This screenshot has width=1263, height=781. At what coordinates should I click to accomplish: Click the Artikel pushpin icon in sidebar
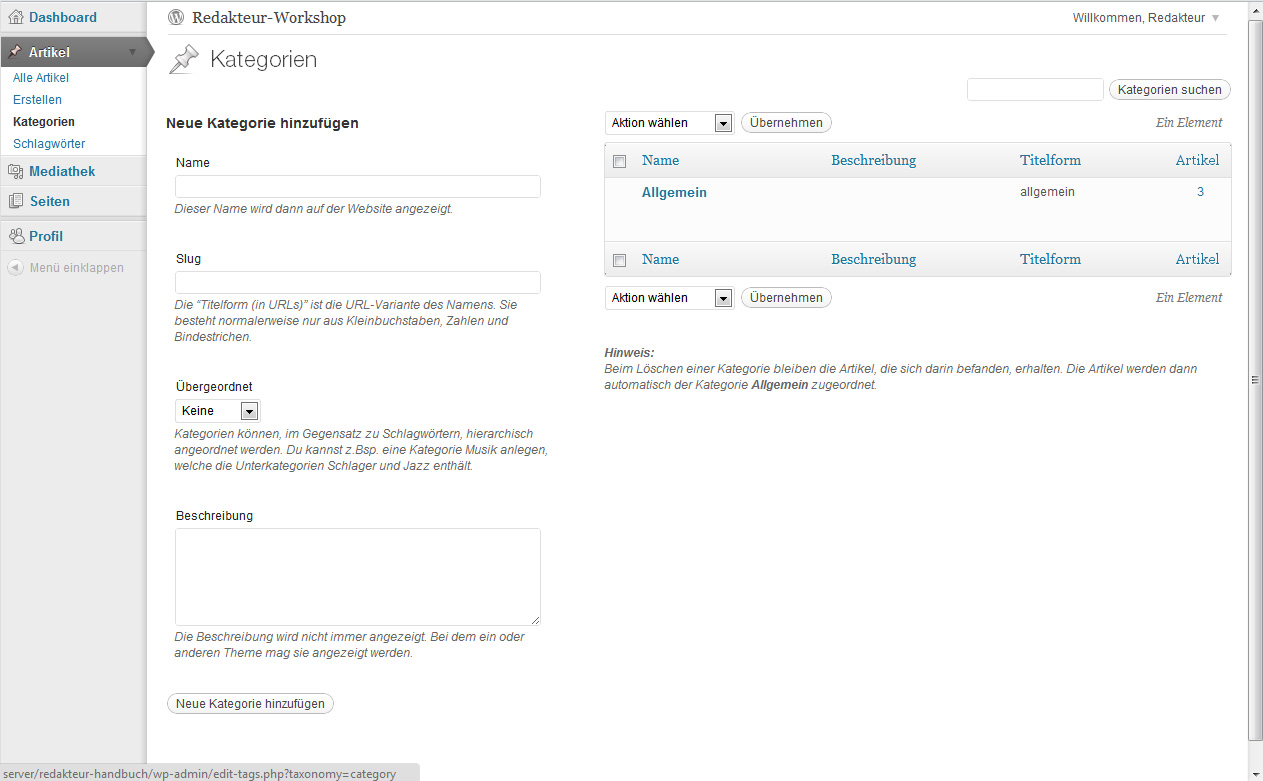coord(16,52)
